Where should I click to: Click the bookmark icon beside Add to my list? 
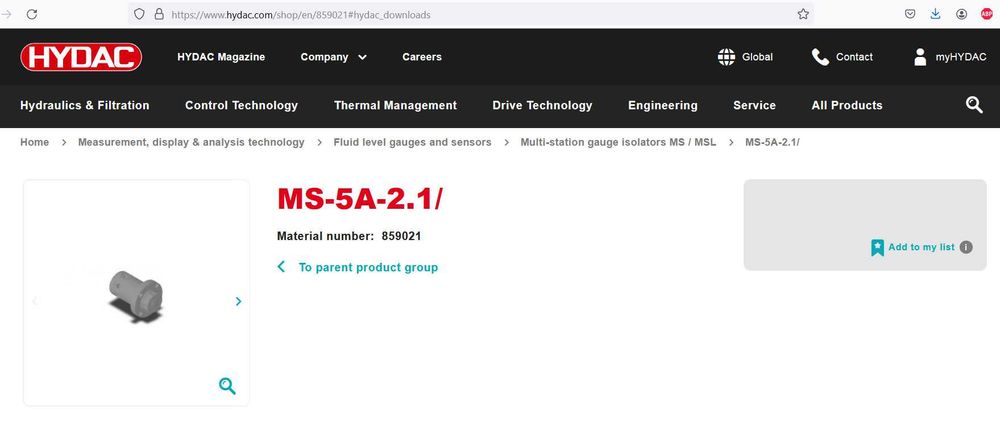coord(878,247)
